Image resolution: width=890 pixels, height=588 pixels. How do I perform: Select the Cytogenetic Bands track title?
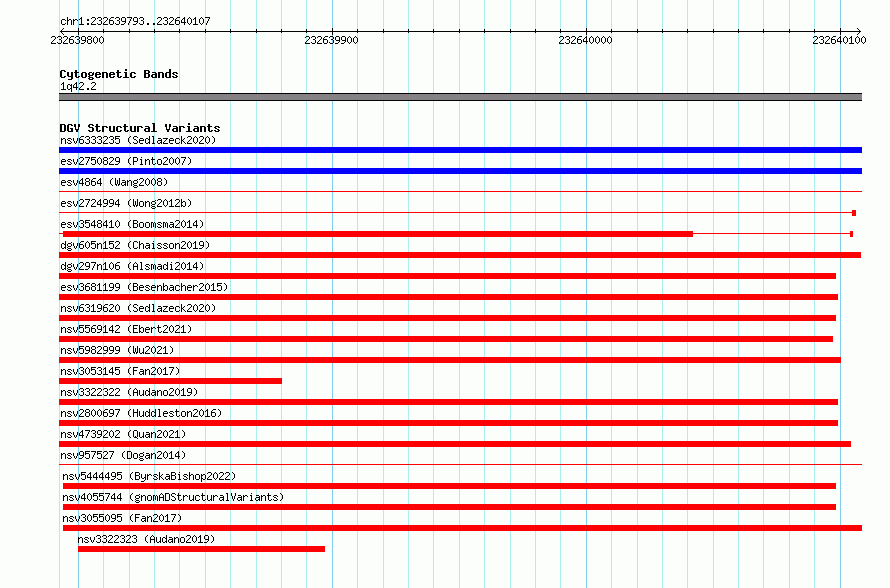click(119, 74)
